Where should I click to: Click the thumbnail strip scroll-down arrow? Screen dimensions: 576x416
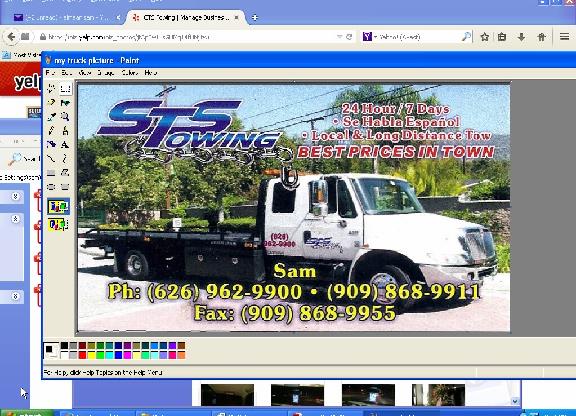[515, 401]
